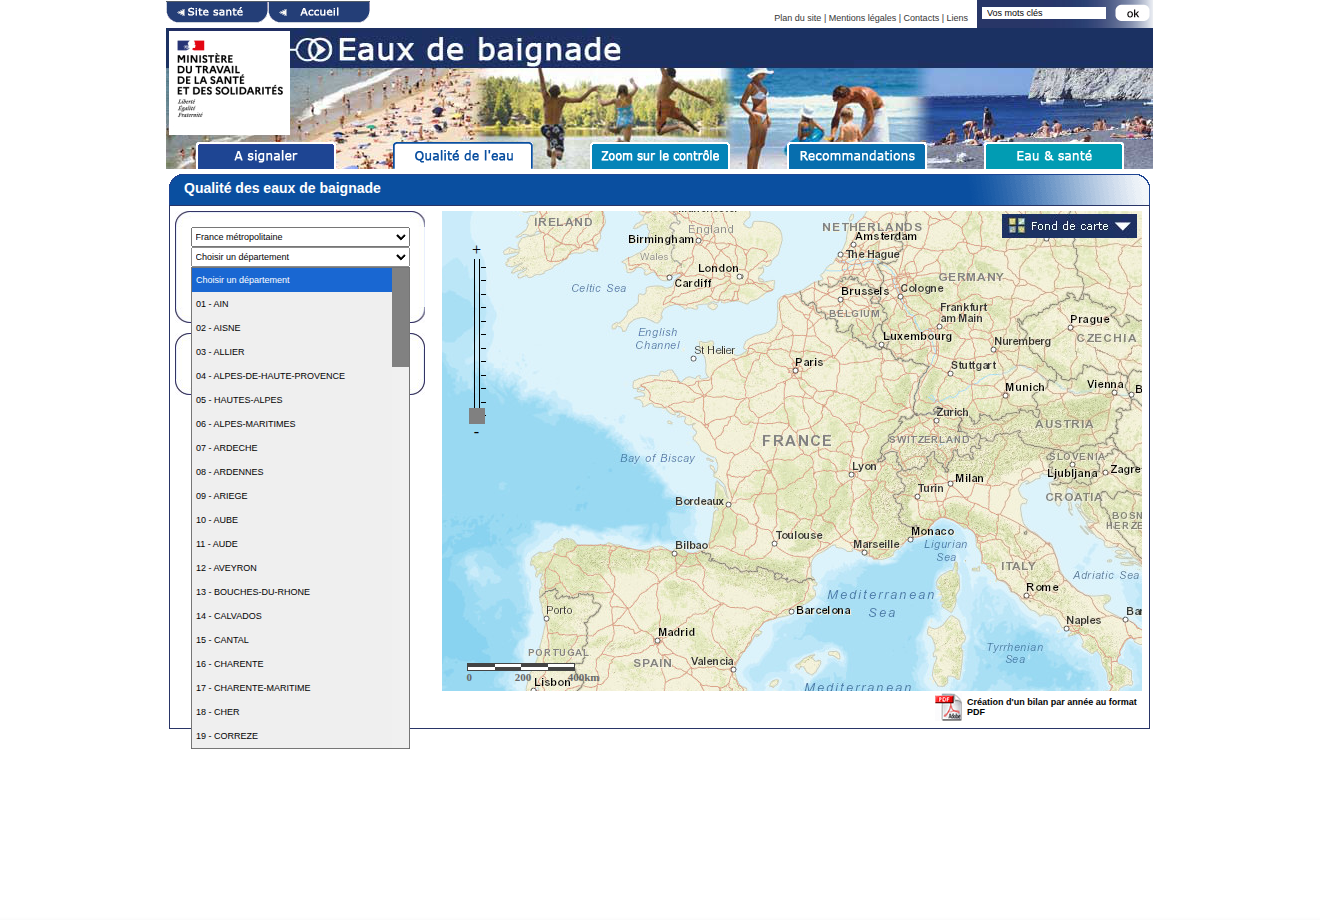Open the A signaler tab
Screen dimensions: 1320x920
click(266, 156)
